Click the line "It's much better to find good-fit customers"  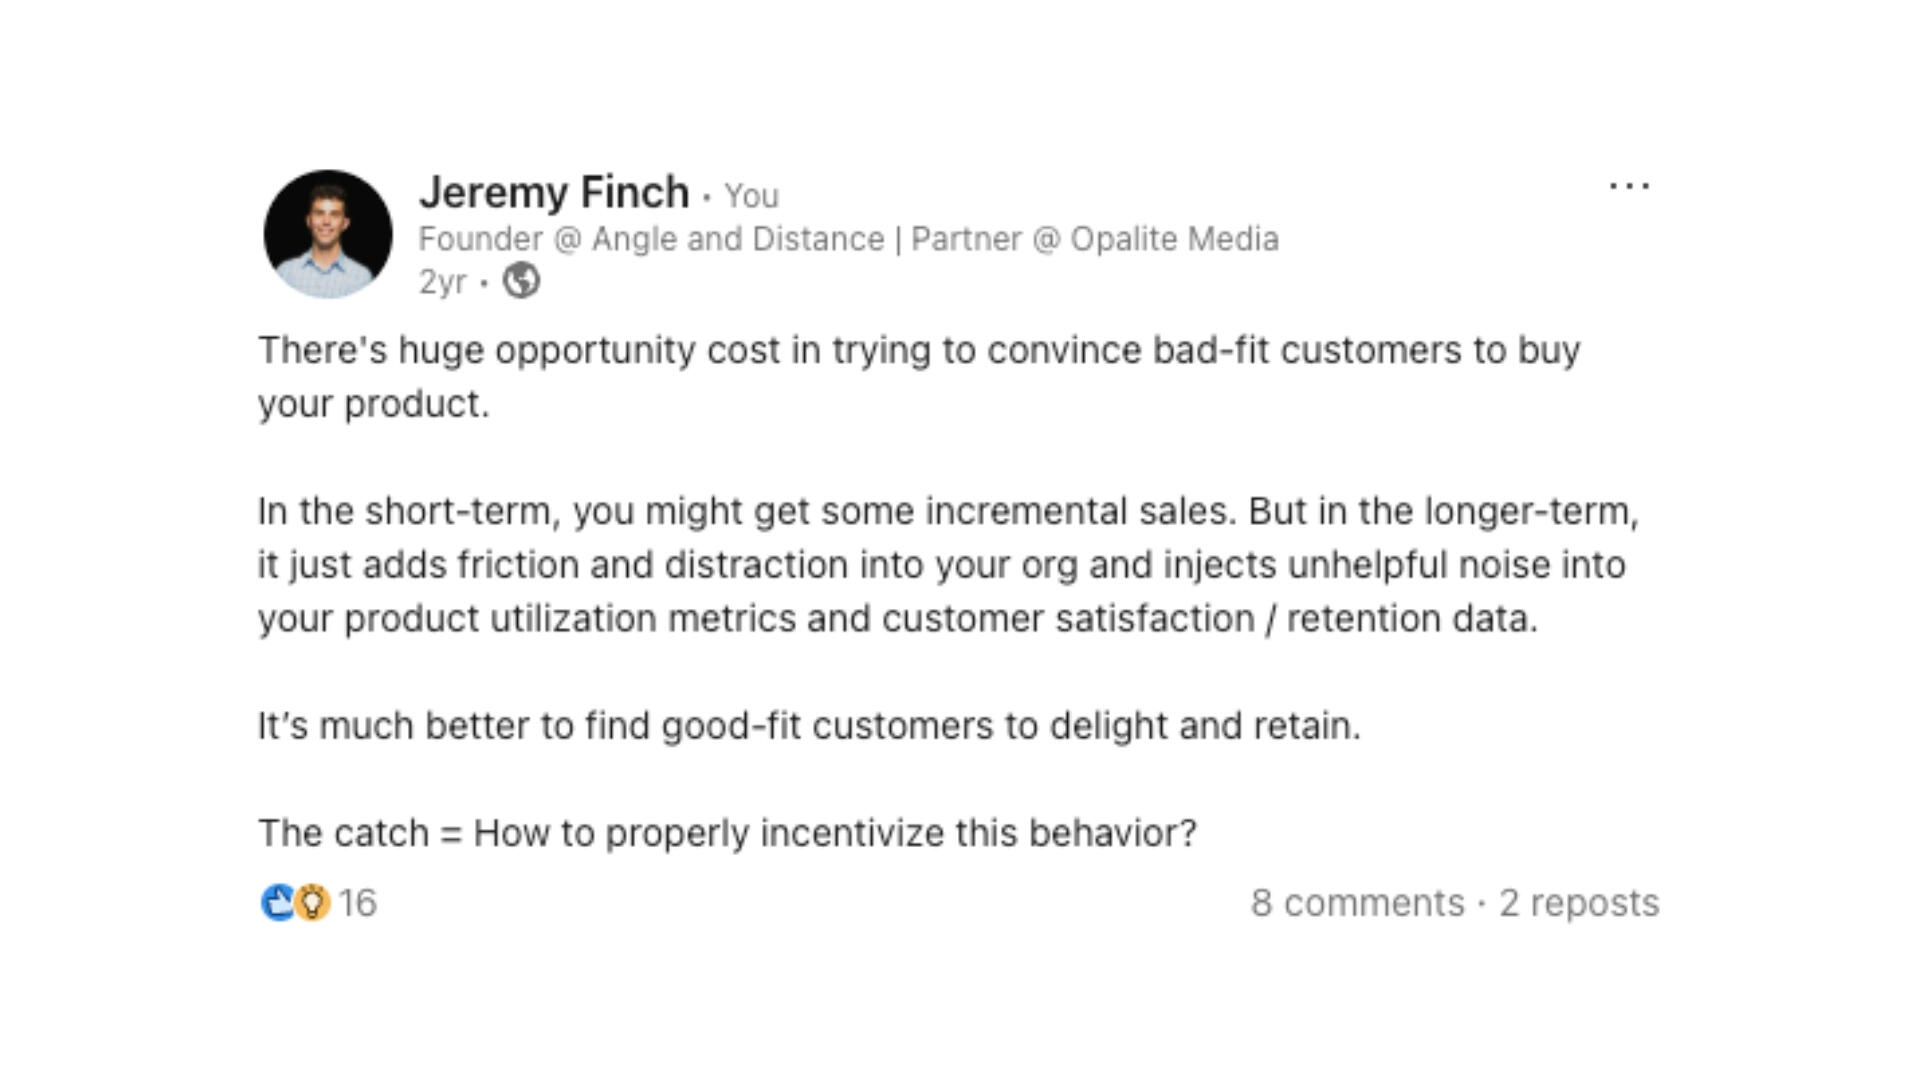809,726
